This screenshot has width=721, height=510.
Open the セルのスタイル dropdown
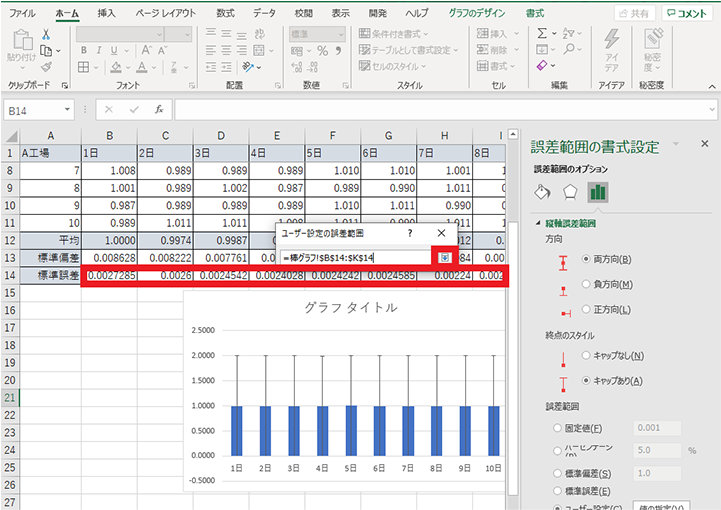(x=392, y=66)
